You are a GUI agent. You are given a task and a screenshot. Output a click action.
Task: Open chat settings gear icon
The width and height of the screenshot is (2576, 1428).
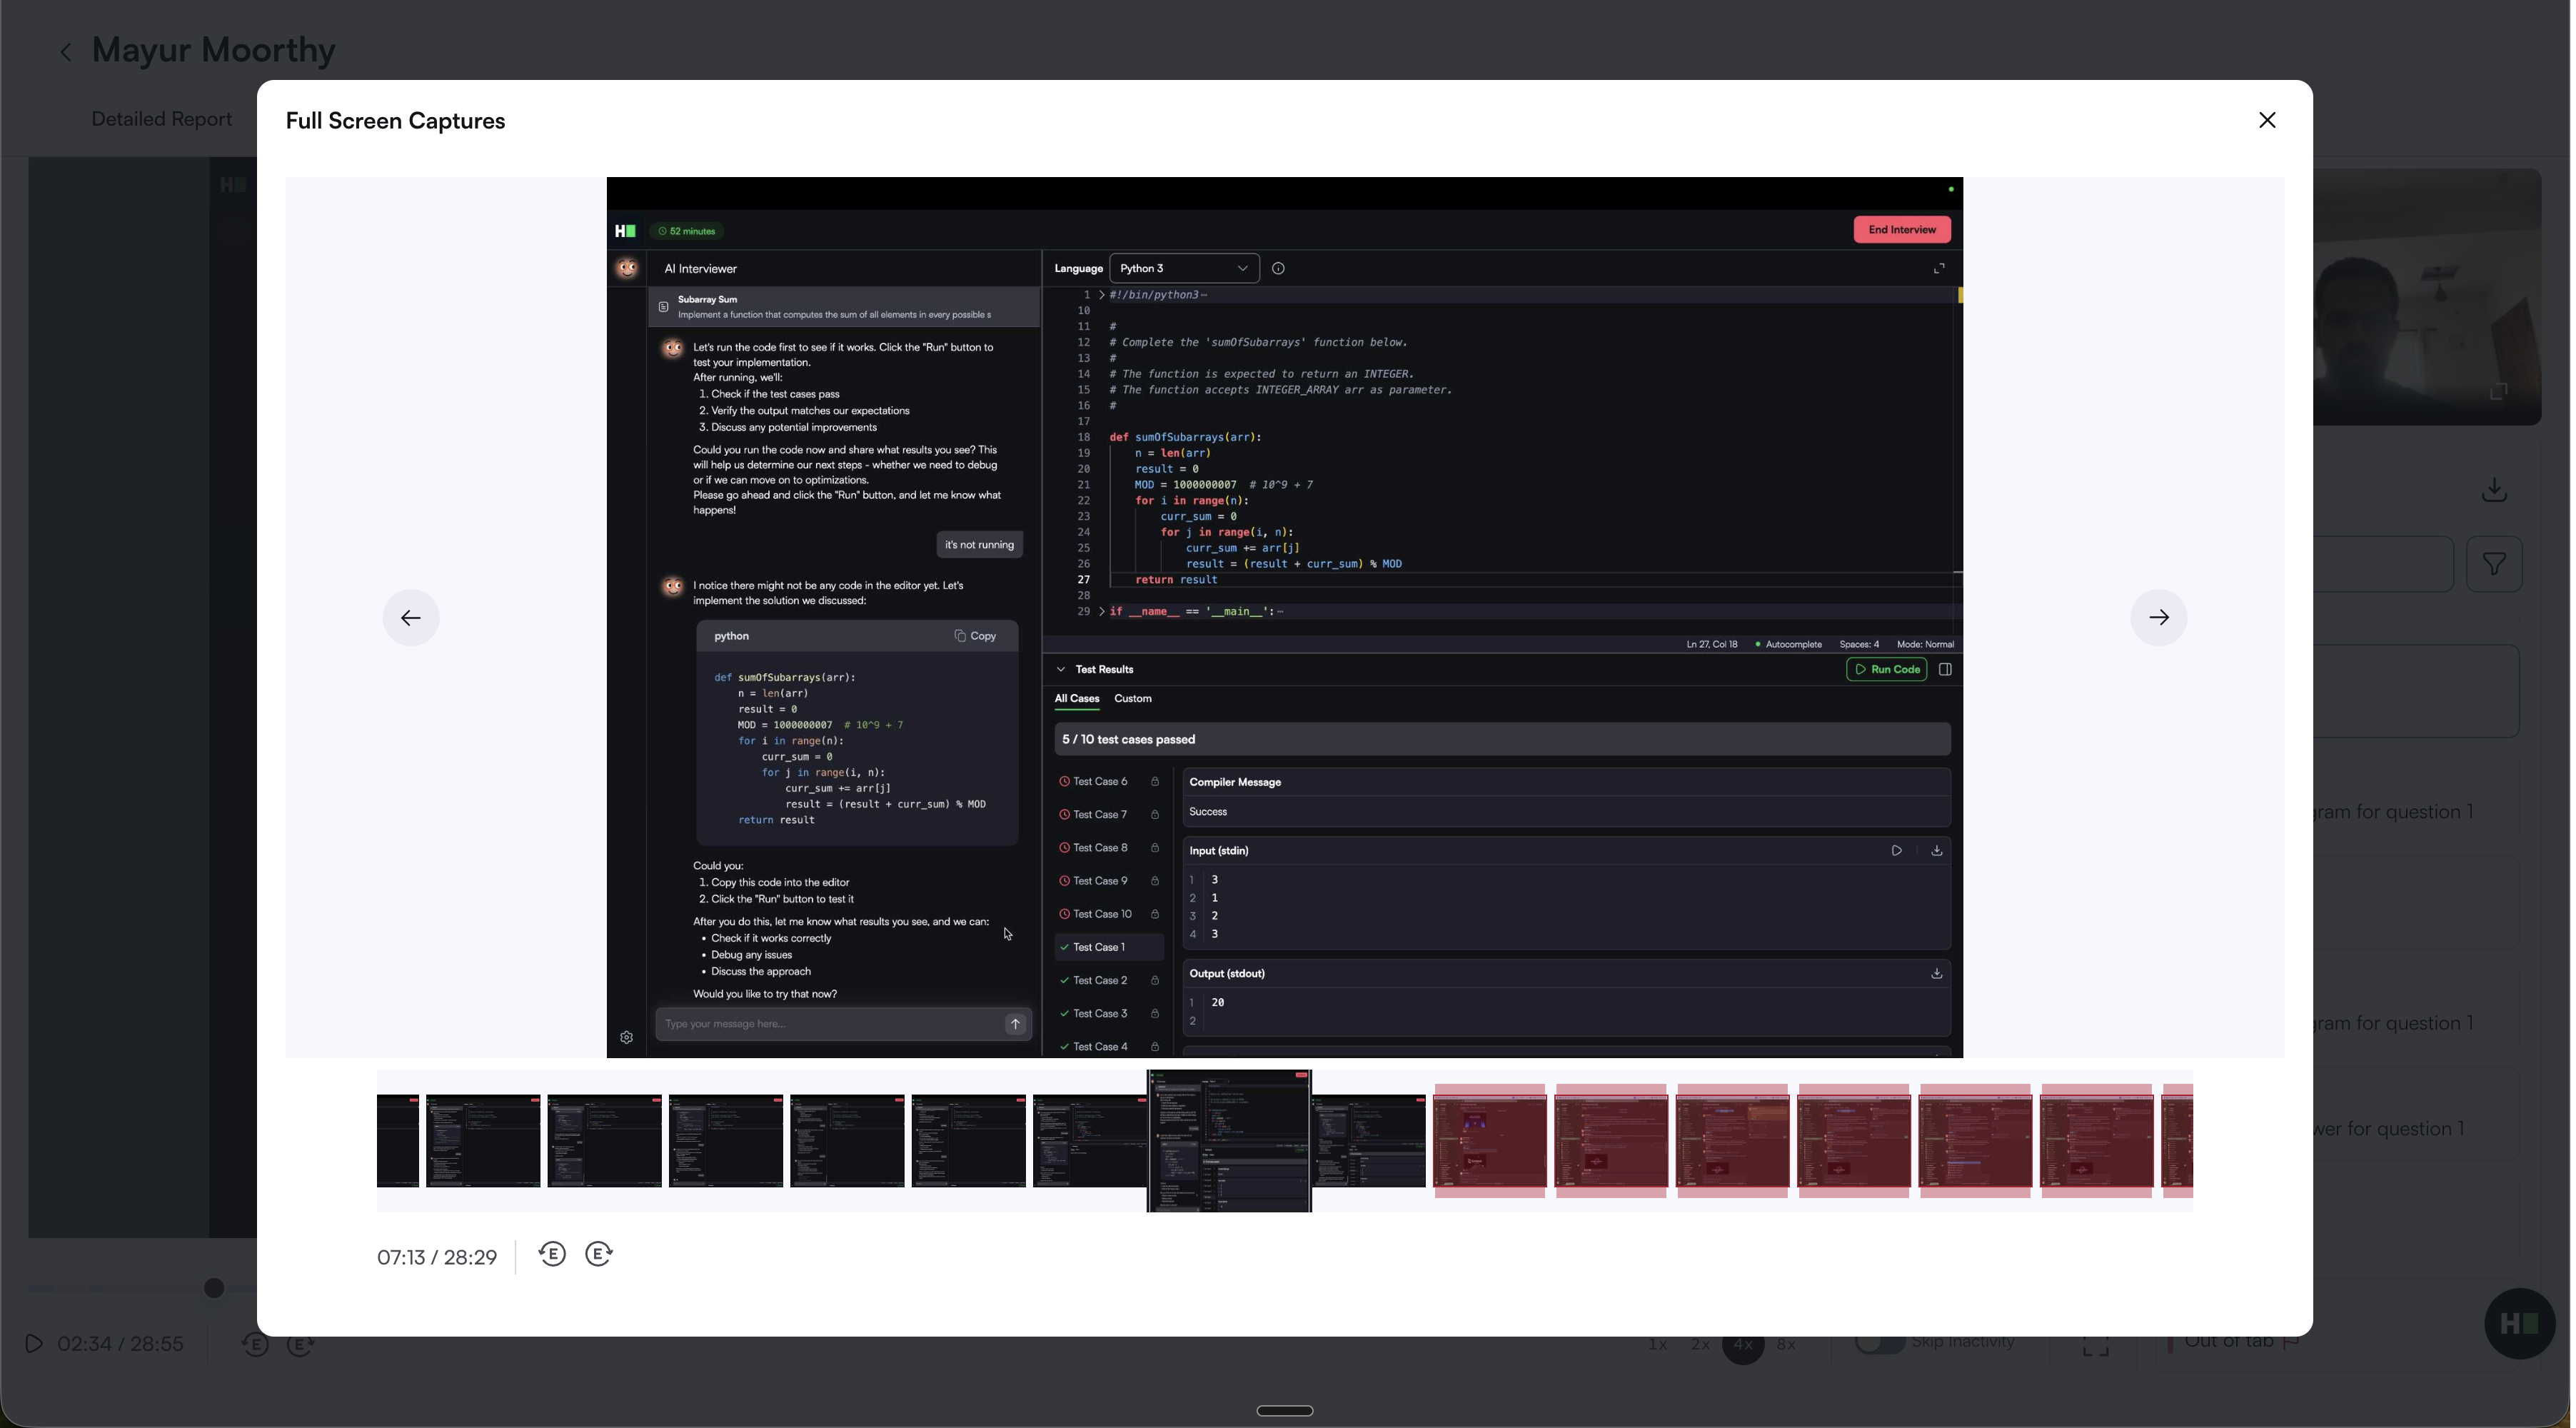[627, 1039]
